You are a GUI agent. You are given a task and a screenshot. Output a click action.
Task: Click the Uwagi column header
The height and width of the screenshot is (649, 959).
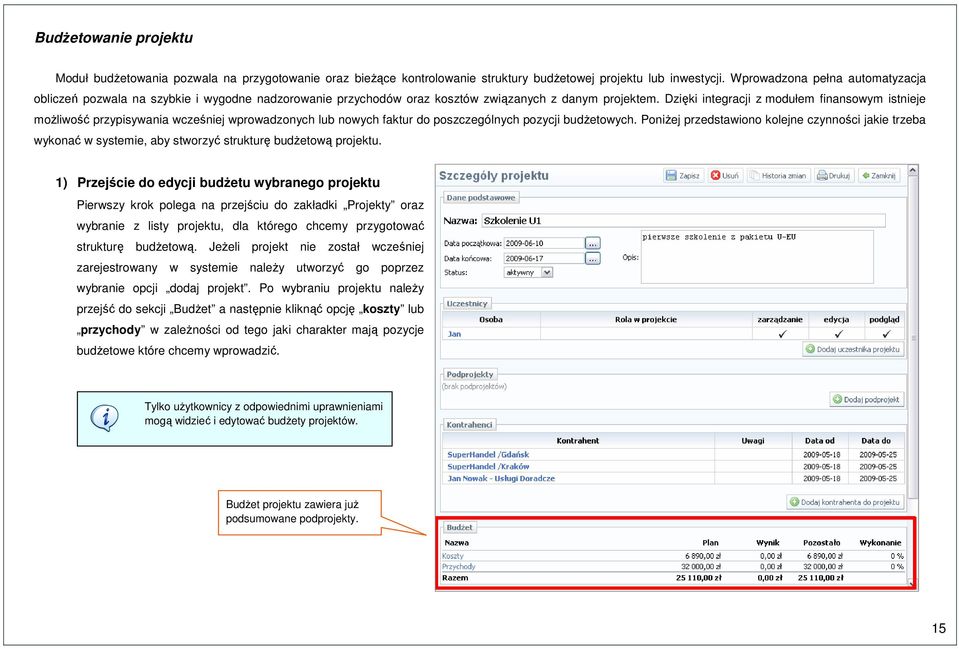753,440
